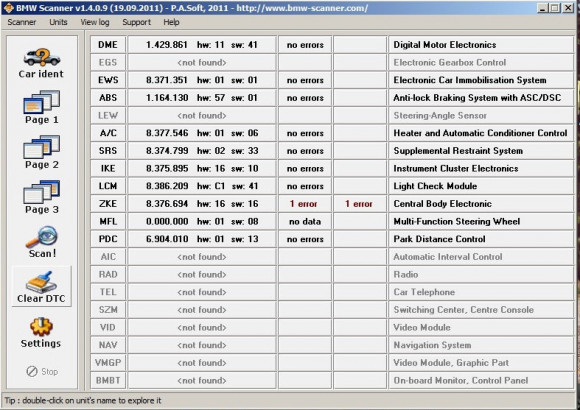Viewport: 580px width, 410px height.
Task: Select the DME unit name
Action: point(108,45)
